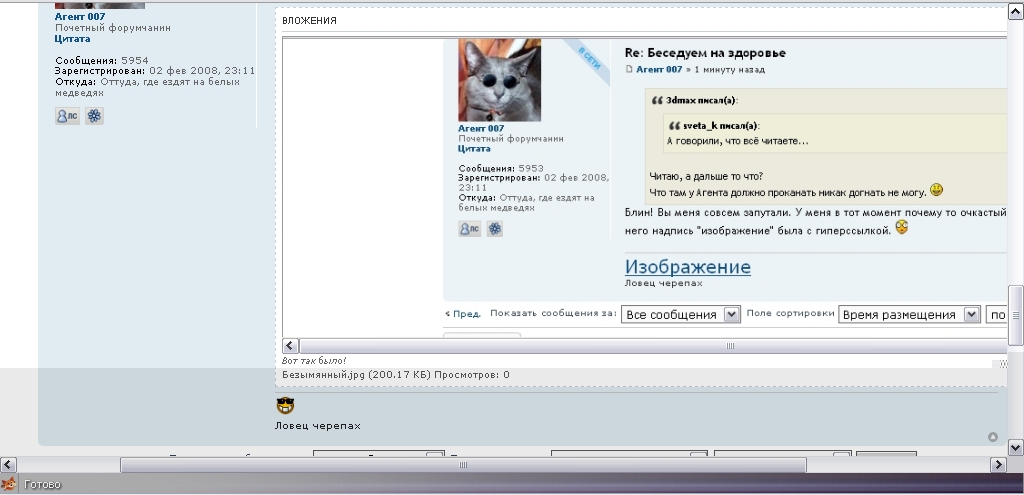Click post title 'Re: Беседуем на здоровье'

click(705, 53)
